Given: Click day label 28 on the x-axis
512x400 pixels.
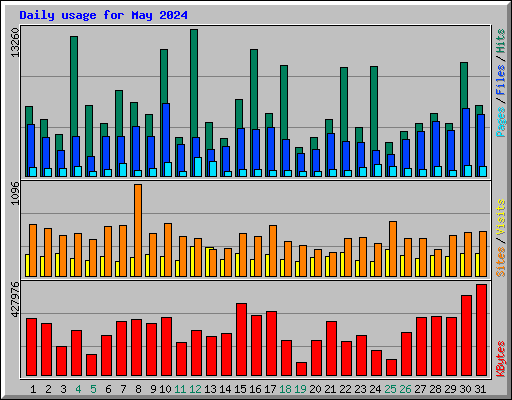Looking at the screenshot, I should coord(435,389).
